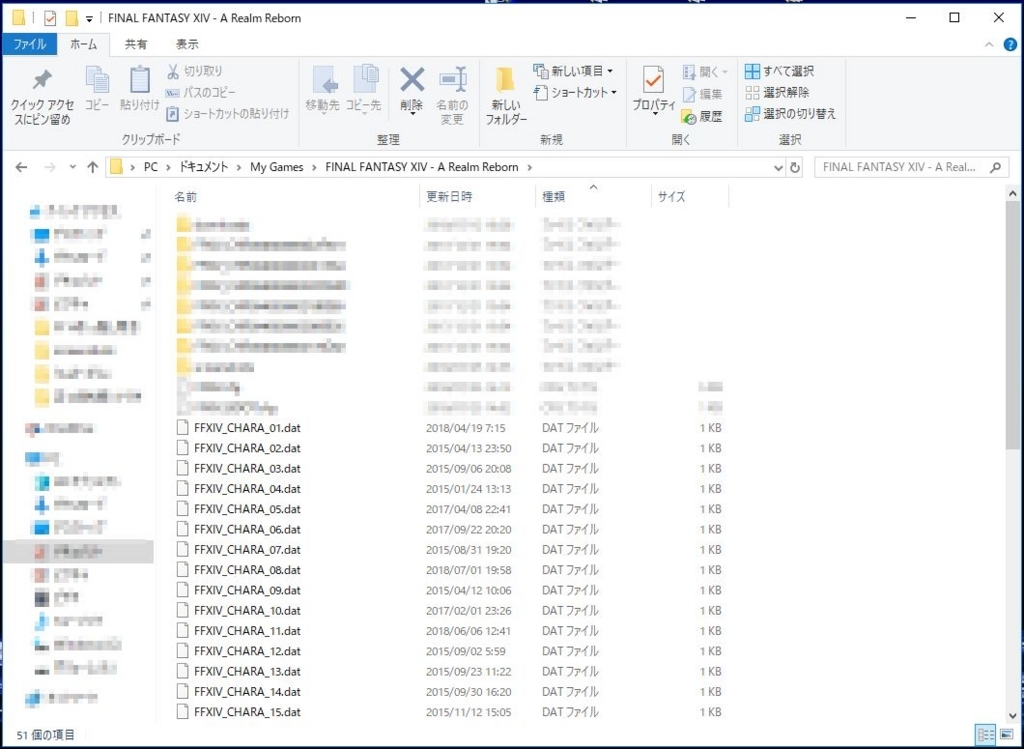
Task: Expand the address bar history dropdown
Action: click(x=778, y=168)
